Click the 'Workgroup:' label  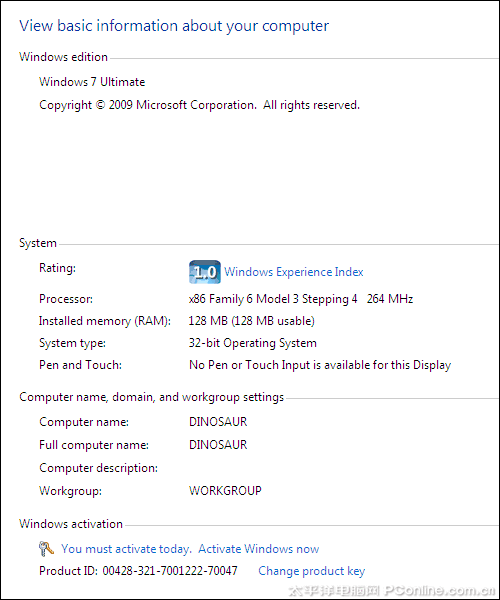(70, 491)
